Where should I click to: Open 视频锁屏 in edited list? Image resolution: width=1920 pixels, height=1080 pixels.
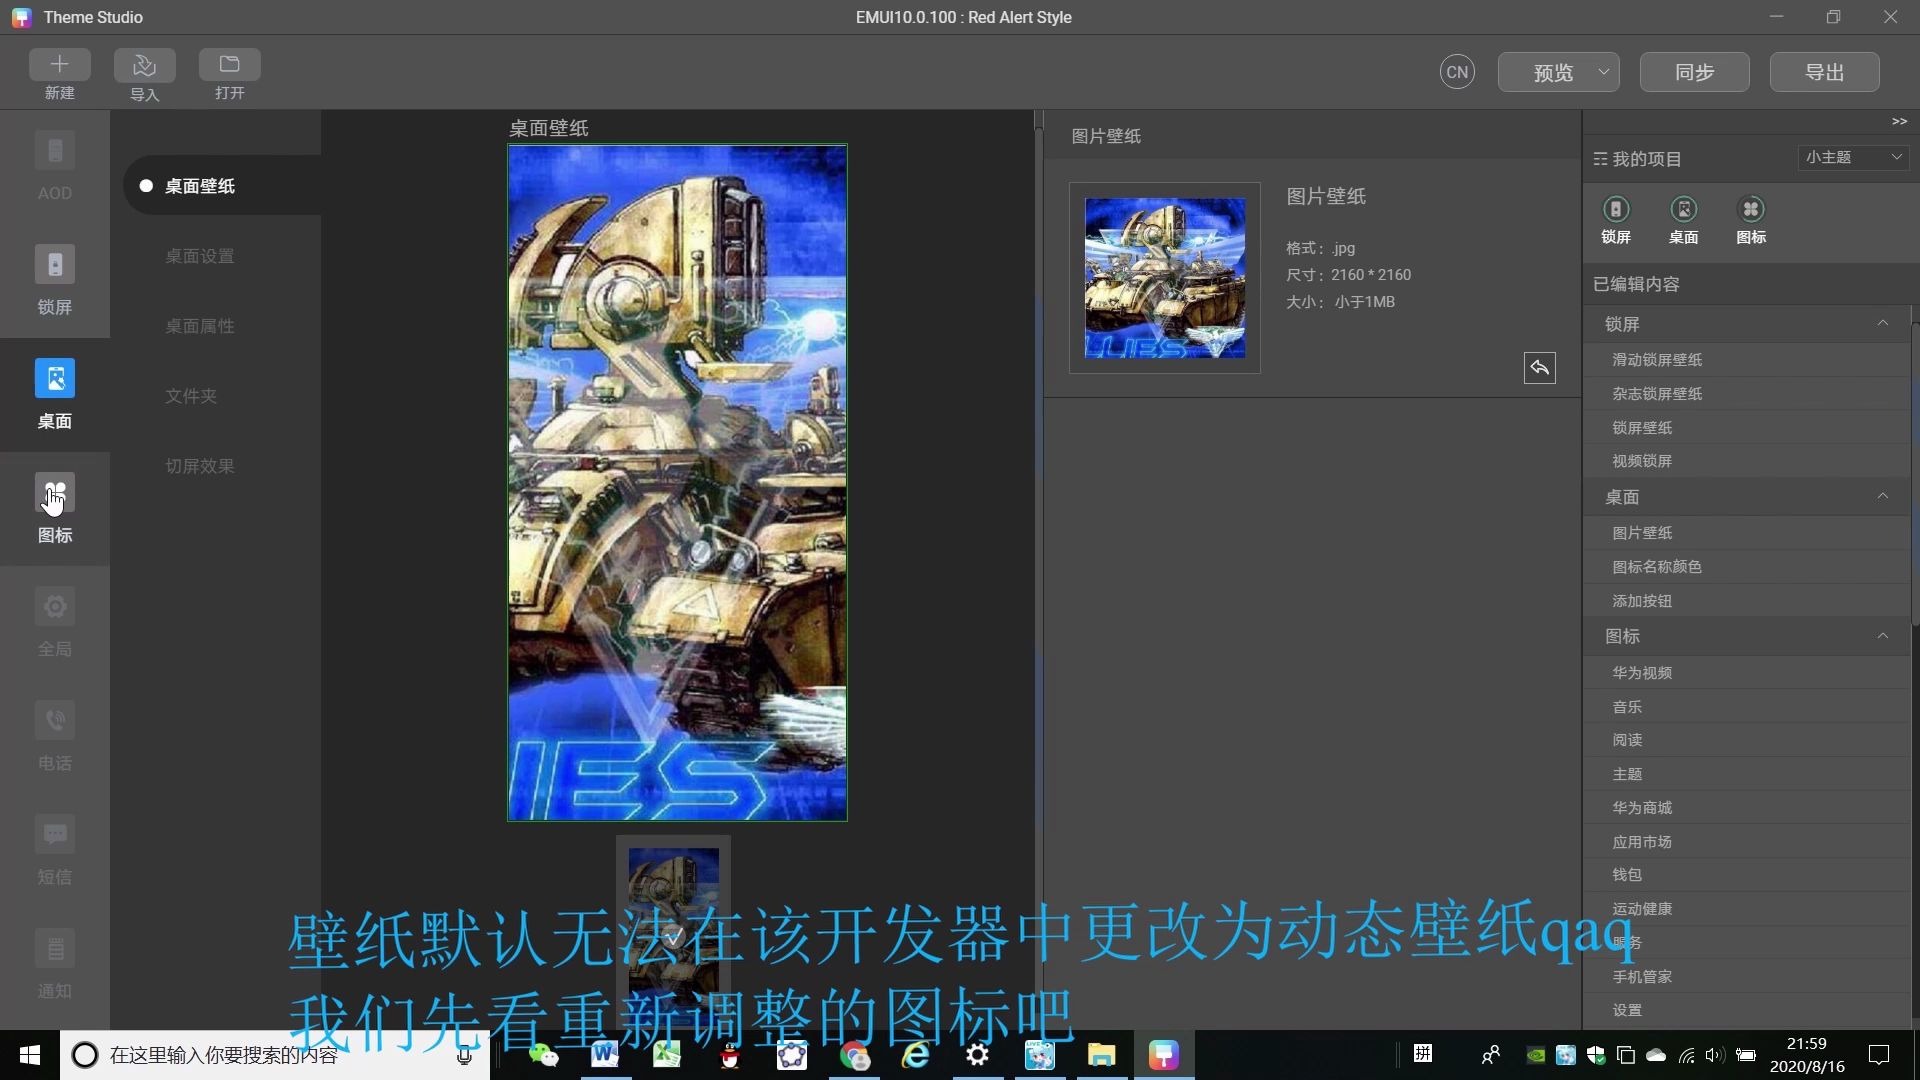1746,461
